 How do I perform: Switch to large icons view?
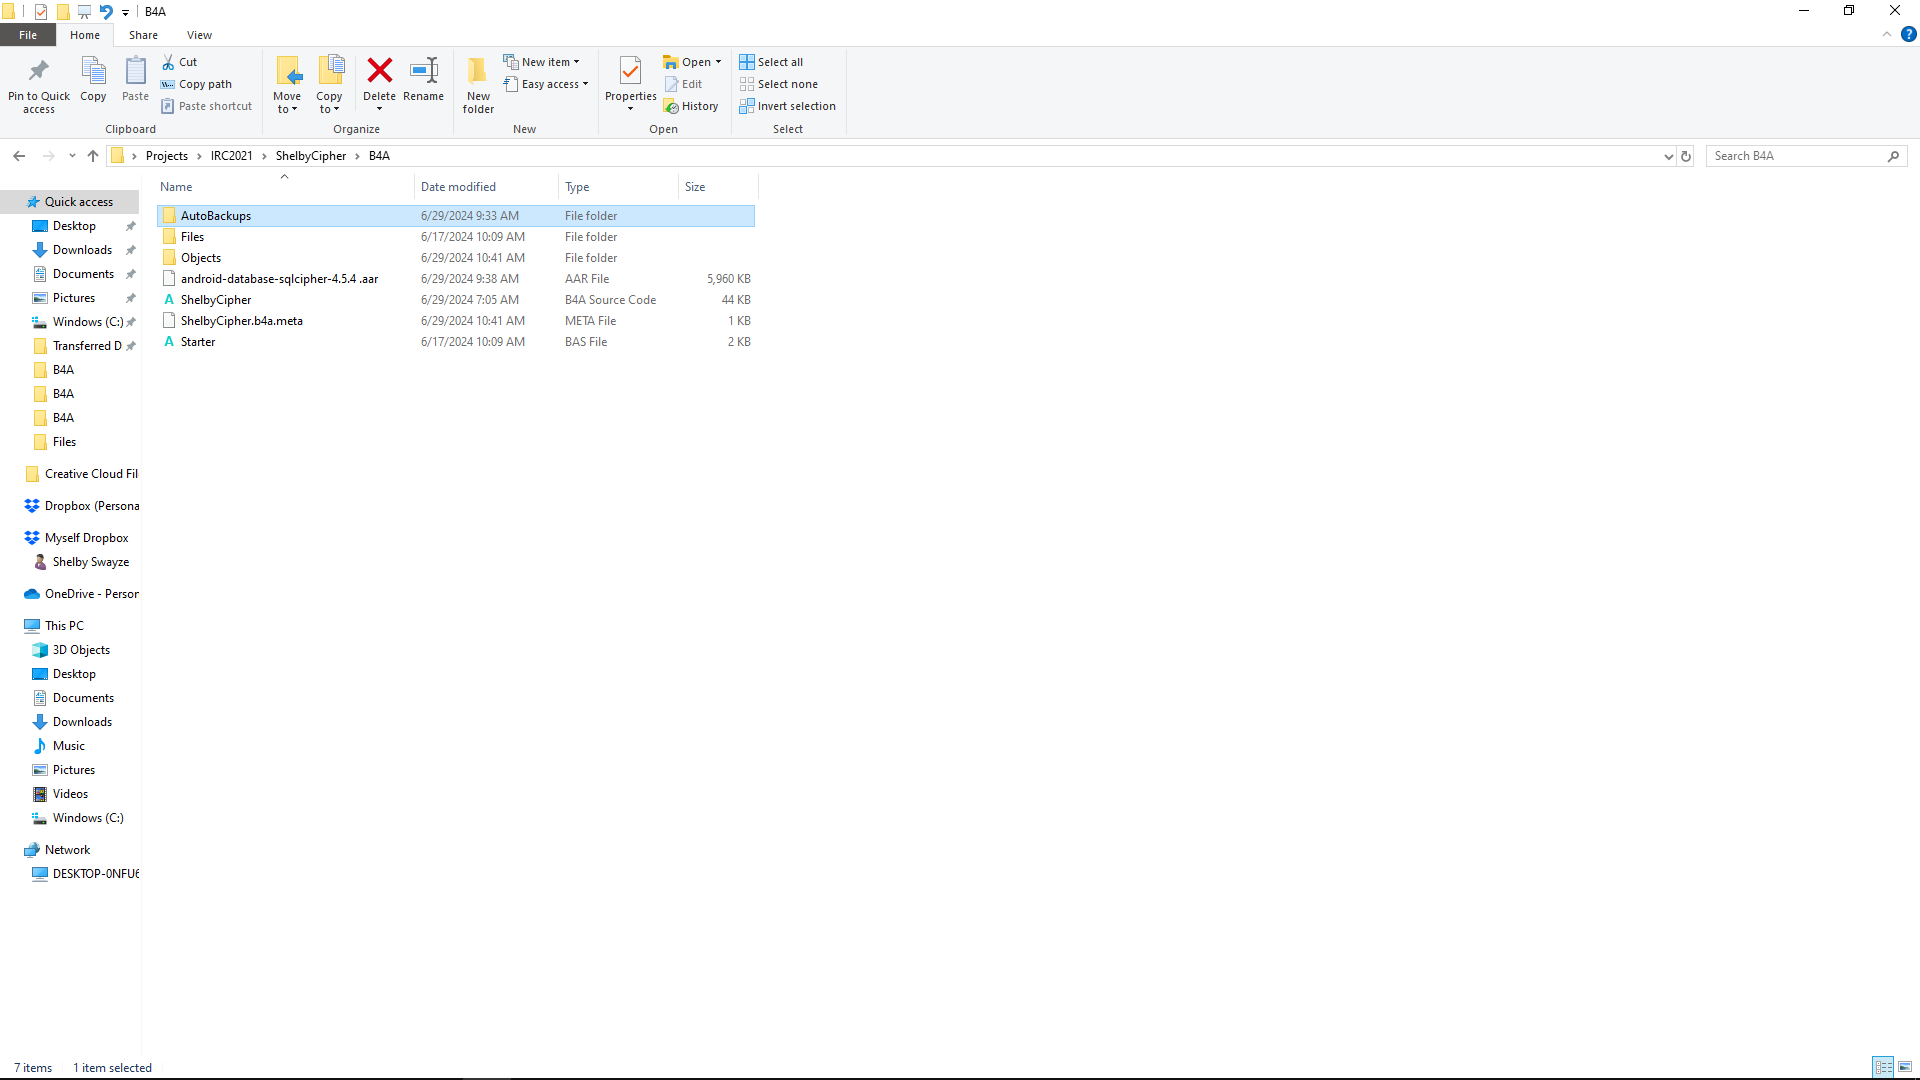[x=1905, y=1067]
